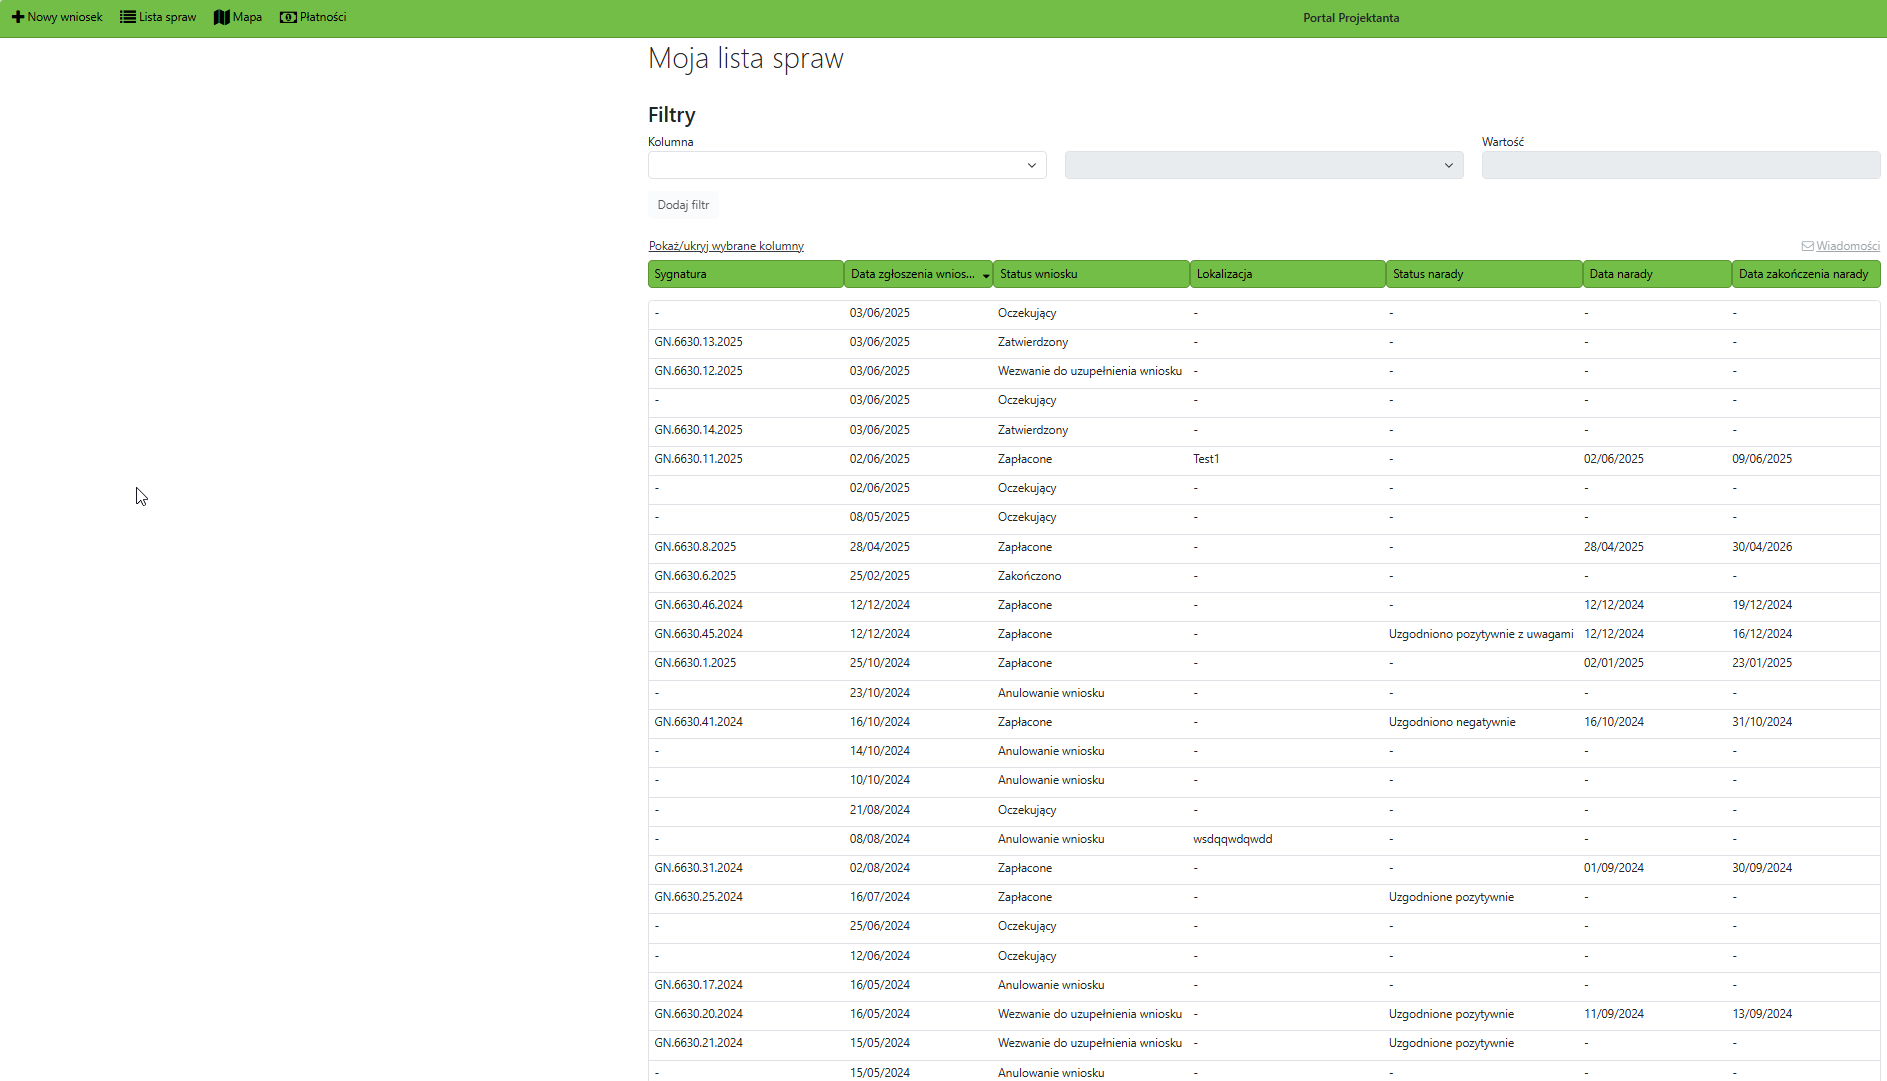This screenshot has height=1081, width=1887.
Task: Click the plus icon for Nowy wniosek
Action: point(17,17)
